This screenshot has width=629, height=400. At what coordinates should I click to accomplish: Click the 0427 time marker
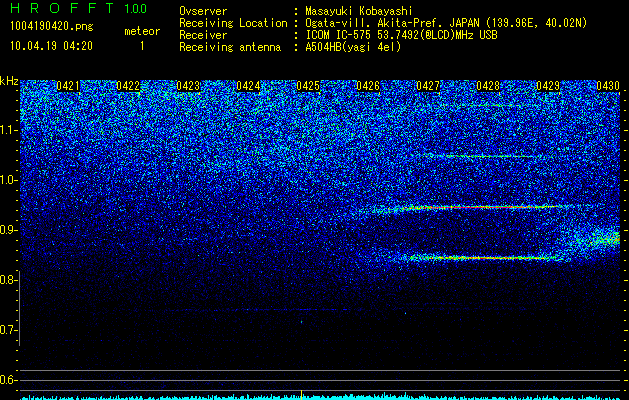pyautogui.click(x=428, y=86)
